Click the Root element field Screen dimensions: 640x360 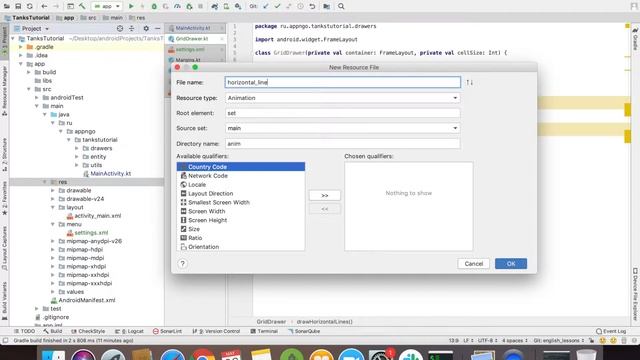point(342,113)
